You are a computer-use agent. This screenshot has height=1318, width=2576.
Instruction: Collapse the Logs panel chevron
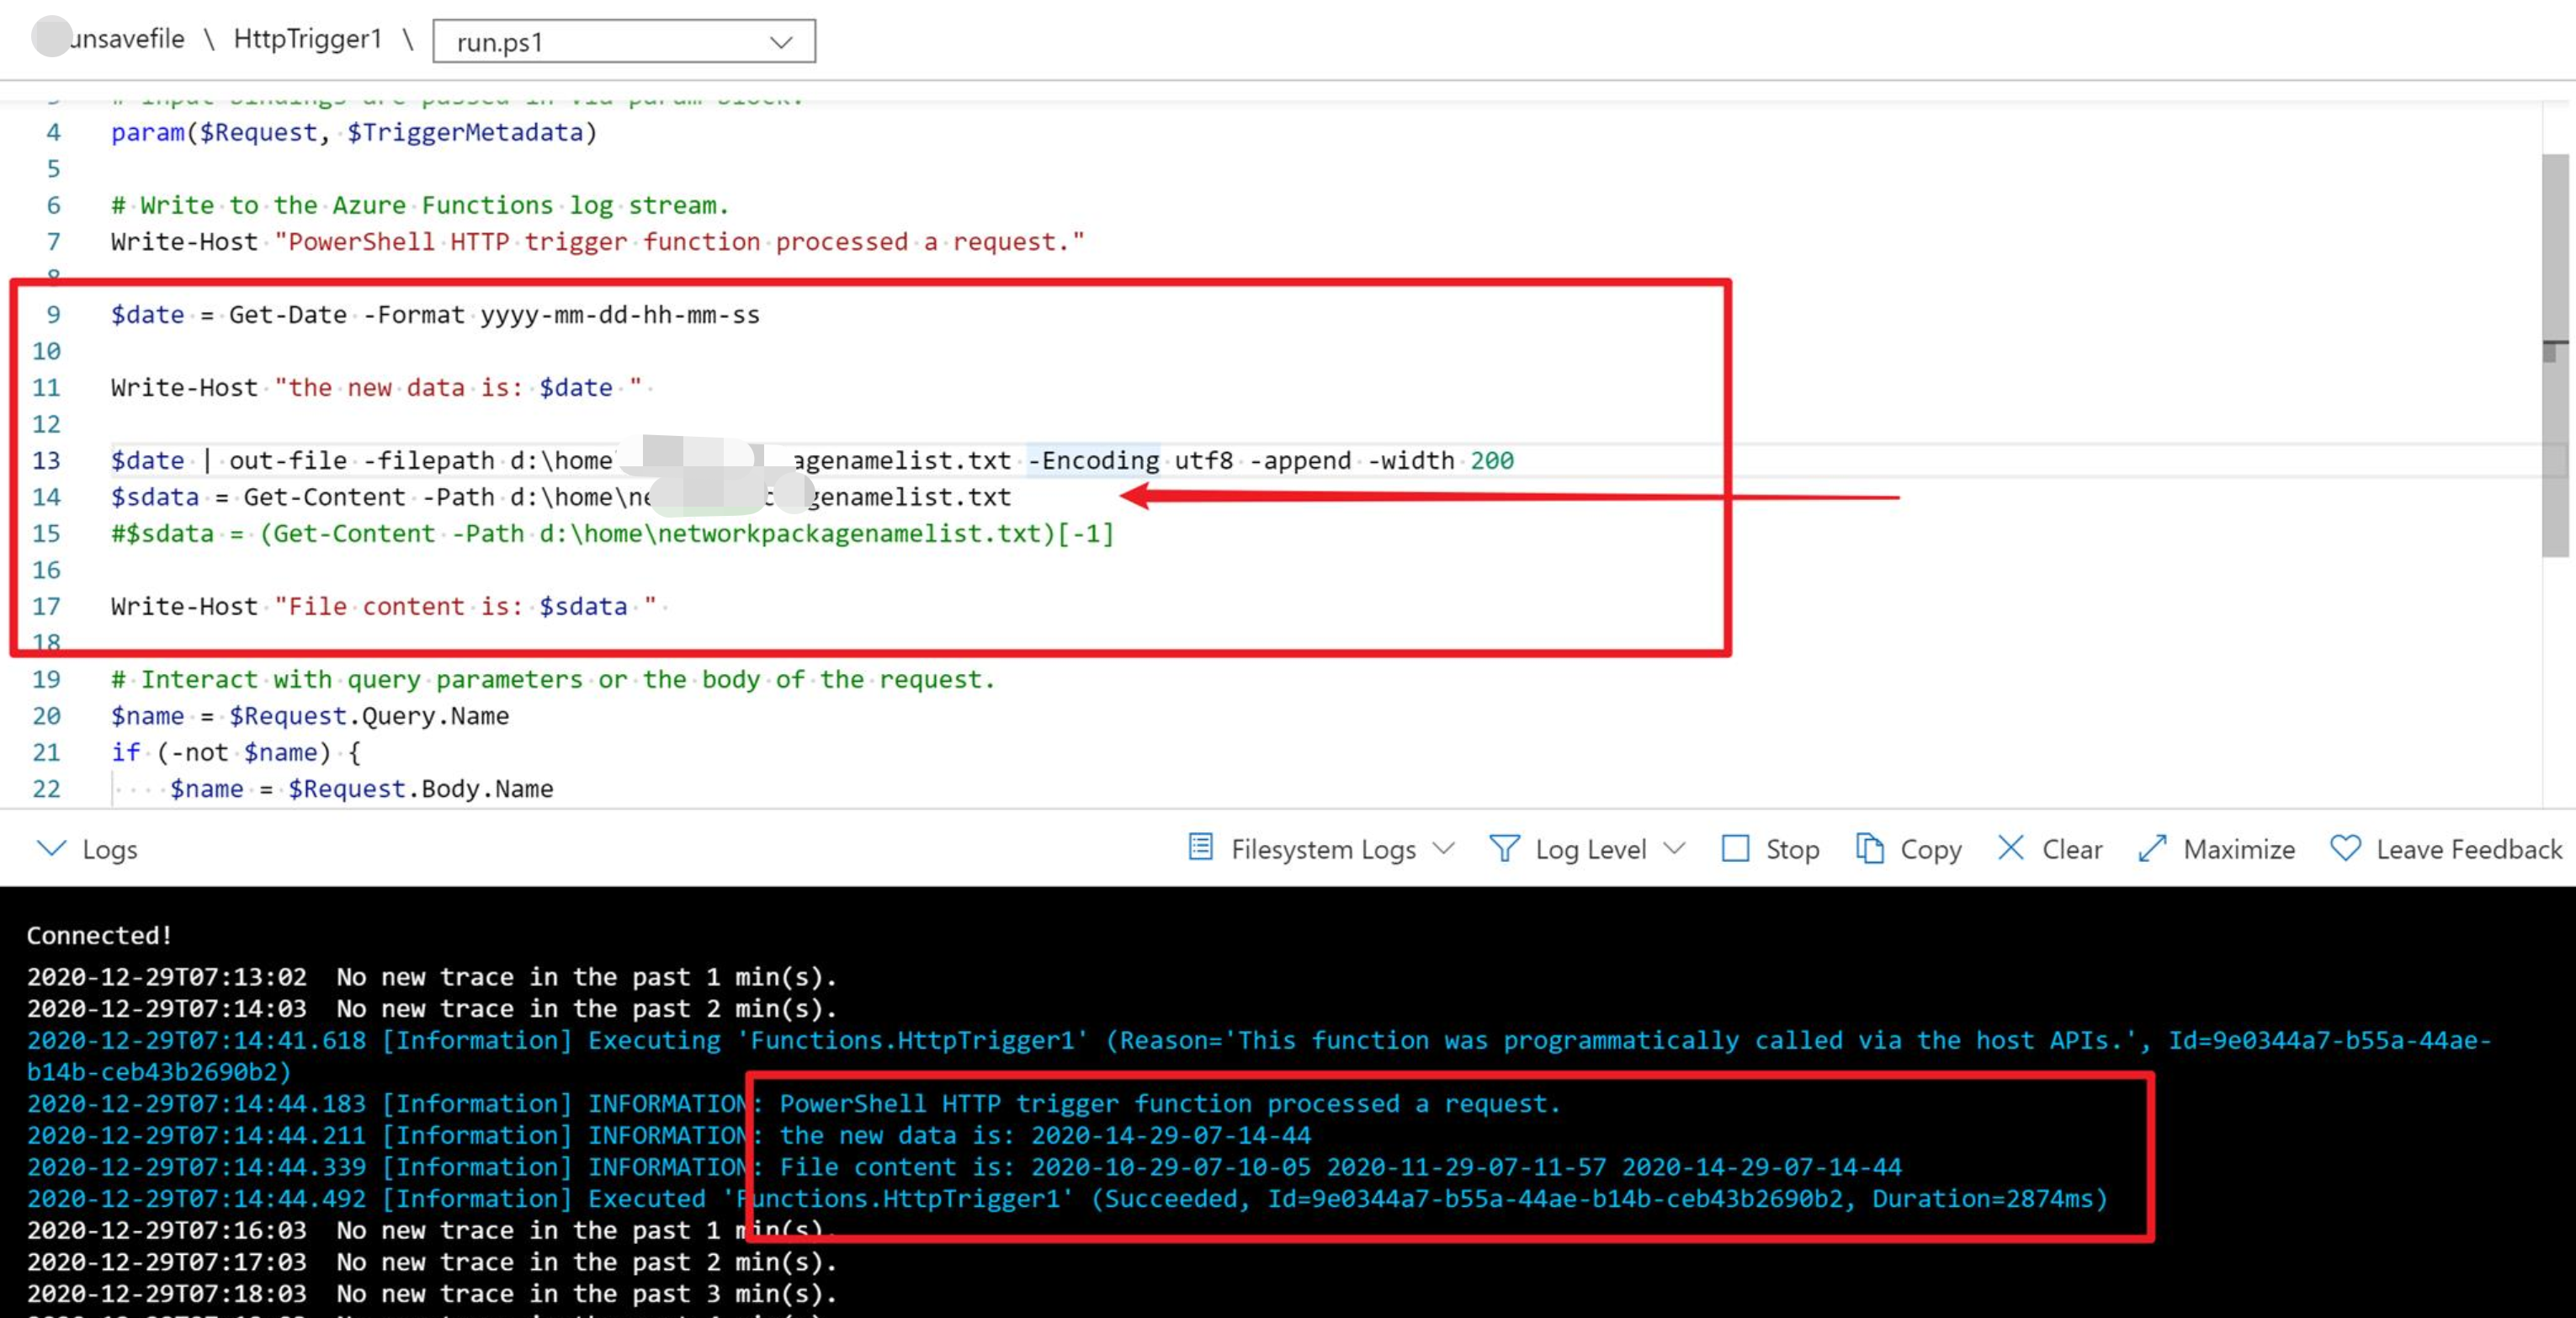point(51,848)
